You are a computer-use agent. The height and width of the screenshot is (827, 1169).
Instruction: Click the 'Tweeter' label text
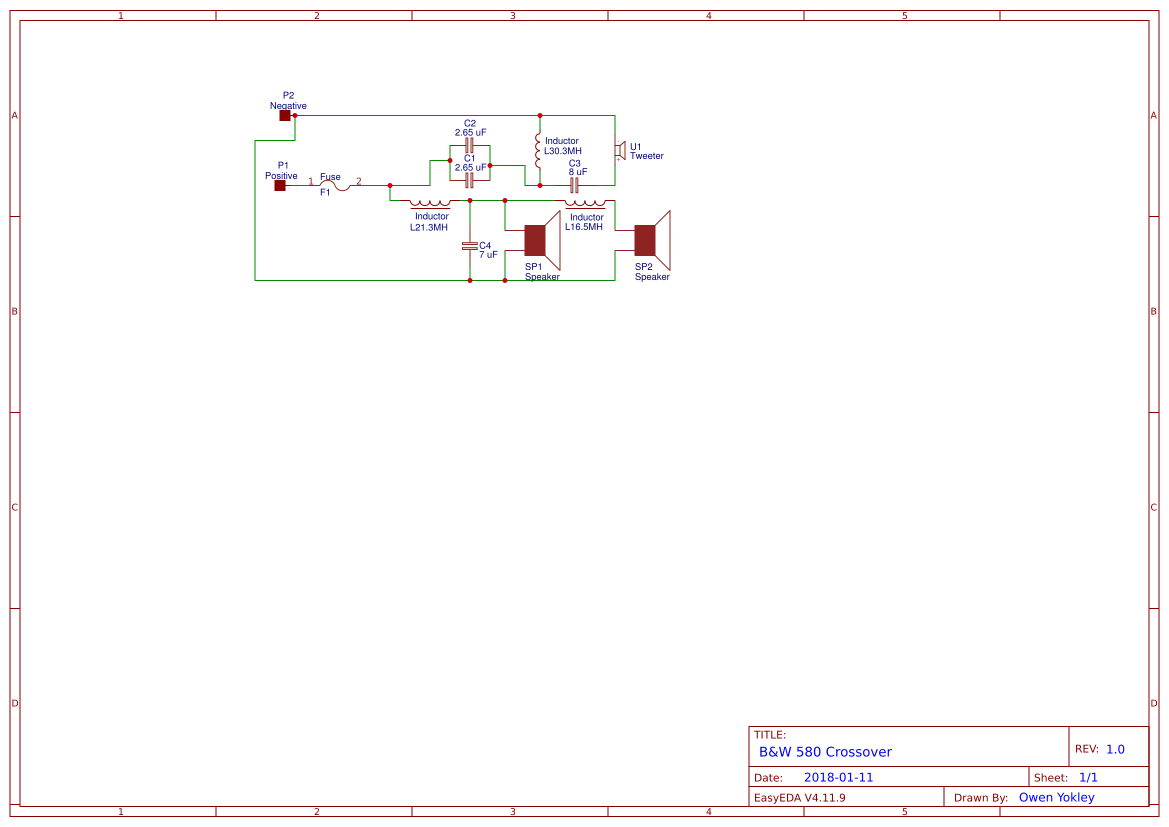646,156
